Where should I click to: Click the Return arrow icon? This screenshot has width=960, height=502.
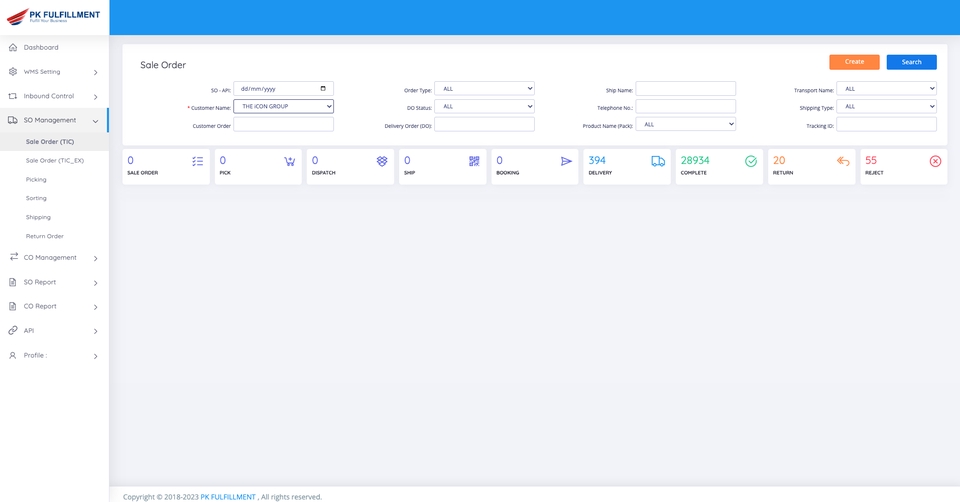(843, 161)
